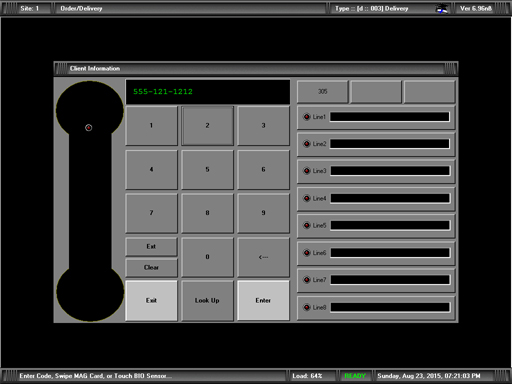Clear the entered phone number
The width and height of the screenshot is (512, 384).
pos(151,268)
